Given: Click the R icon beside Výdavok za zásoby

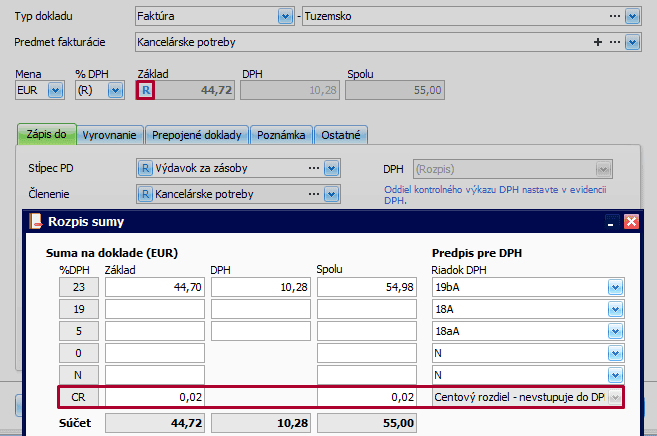Looking at the screenshot, I should point(145,168).
